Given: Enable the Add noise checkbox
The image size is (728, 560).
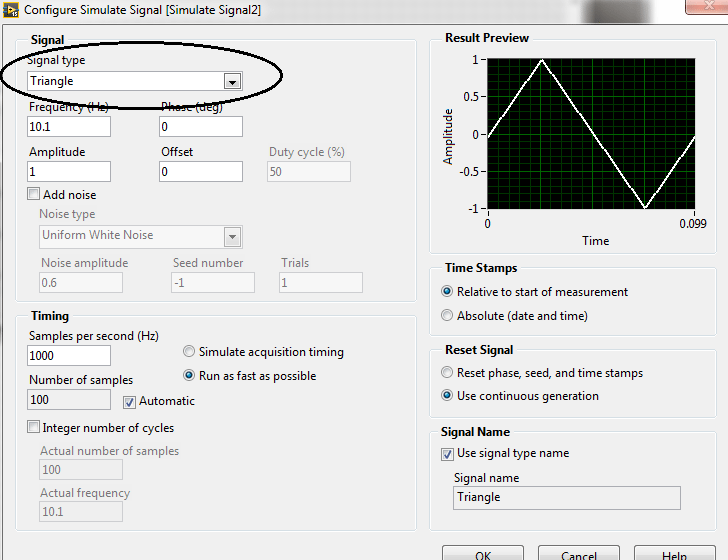Looking at the screenshot, I should pos(33,194).
